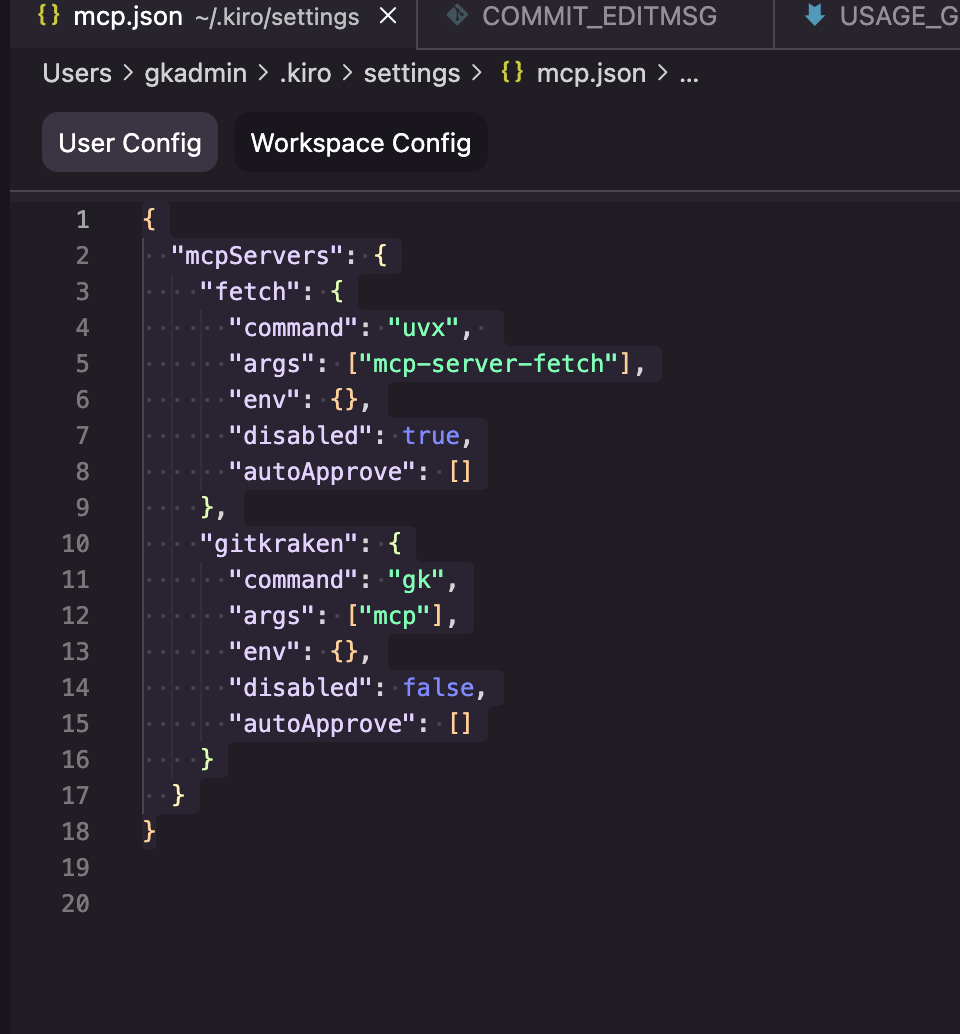Switch to the USAGE_G tab

(890, 16)
